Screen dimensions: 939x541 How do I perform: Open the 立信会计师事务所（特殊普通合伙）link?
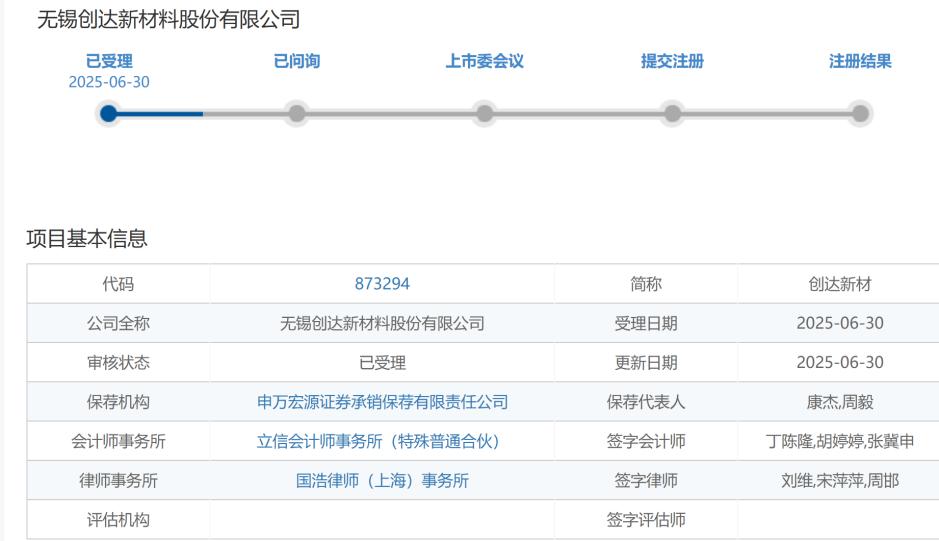[382, 442]
